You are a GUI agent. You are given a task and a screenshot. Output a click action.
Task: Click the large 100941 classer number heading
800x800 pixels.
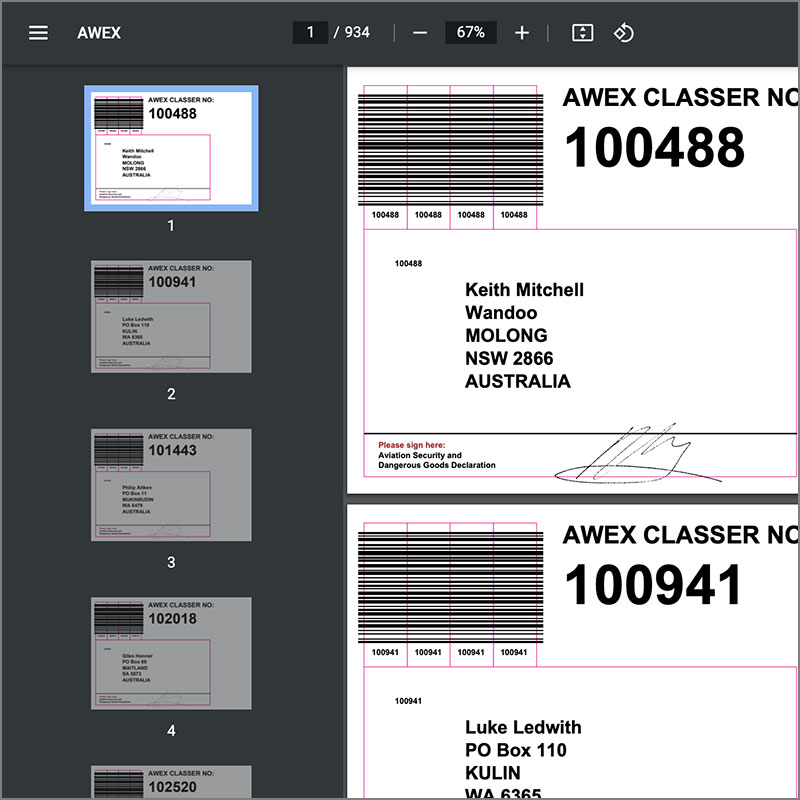654,585
